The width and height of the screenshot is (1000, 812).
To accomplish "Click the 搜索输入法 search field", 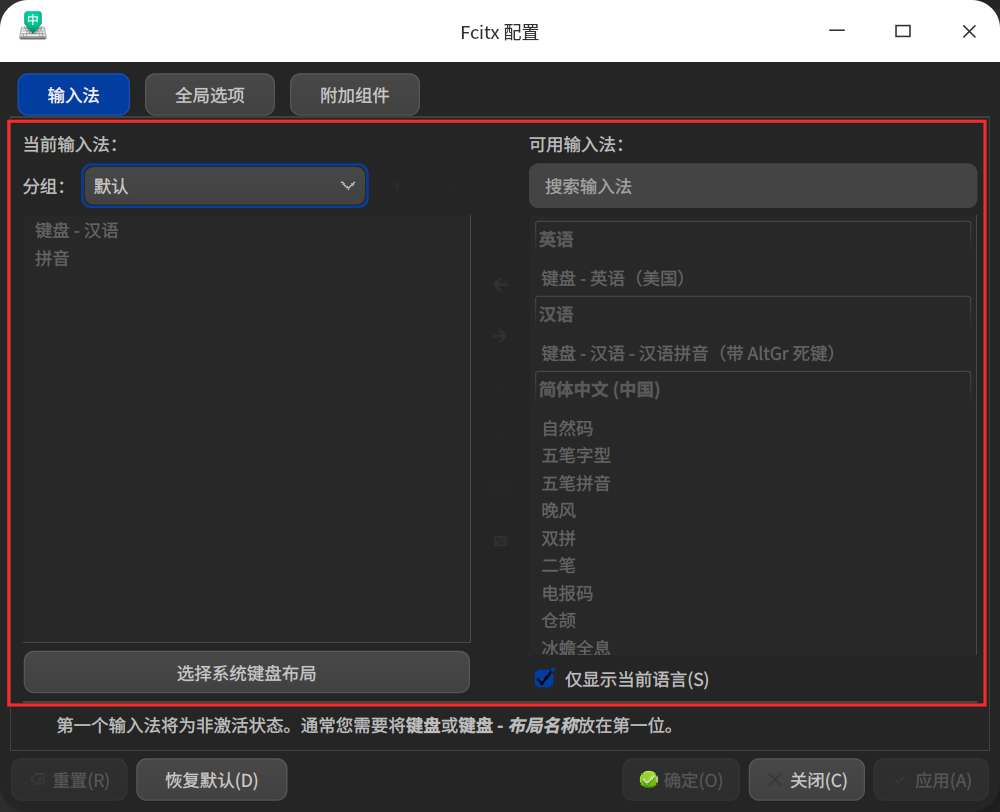I will [753, 185].
